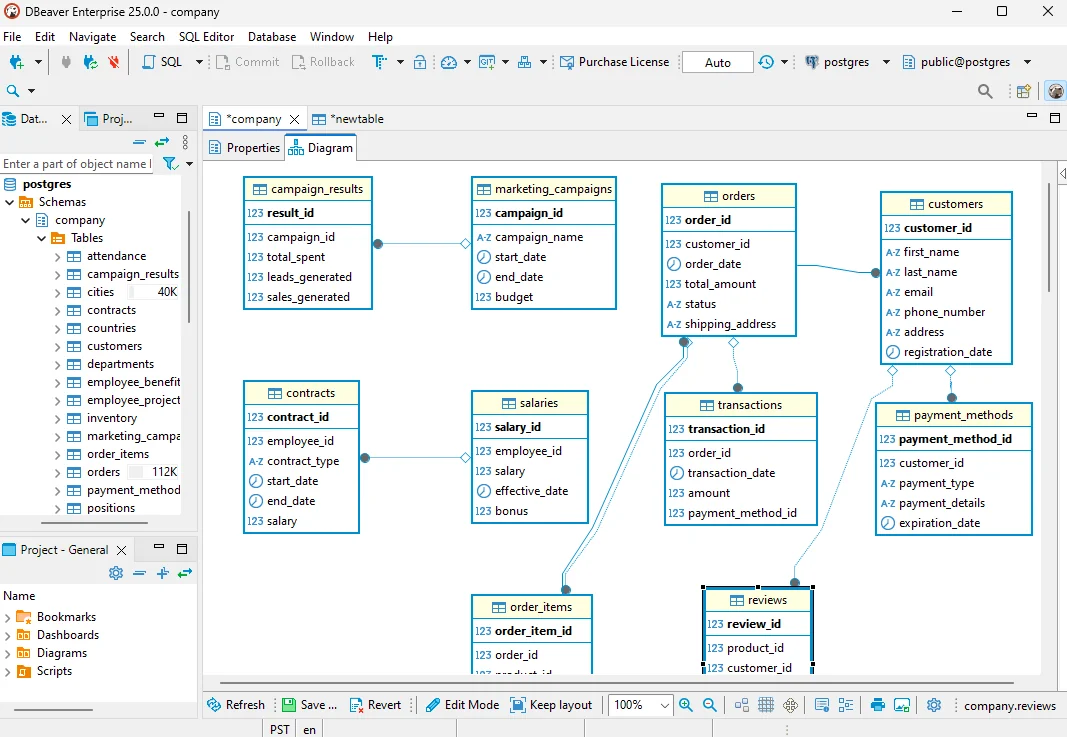Screen dimensions: 1067x737
Task: Click the Save ... button
Action: point(310,705)
